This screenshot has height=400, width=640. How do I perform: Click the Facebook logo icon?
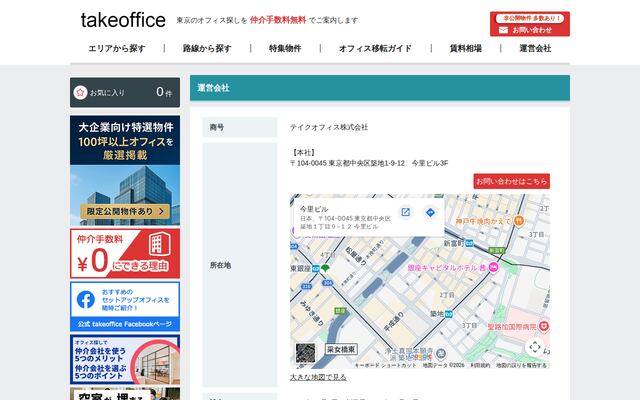tap(86, 300)
